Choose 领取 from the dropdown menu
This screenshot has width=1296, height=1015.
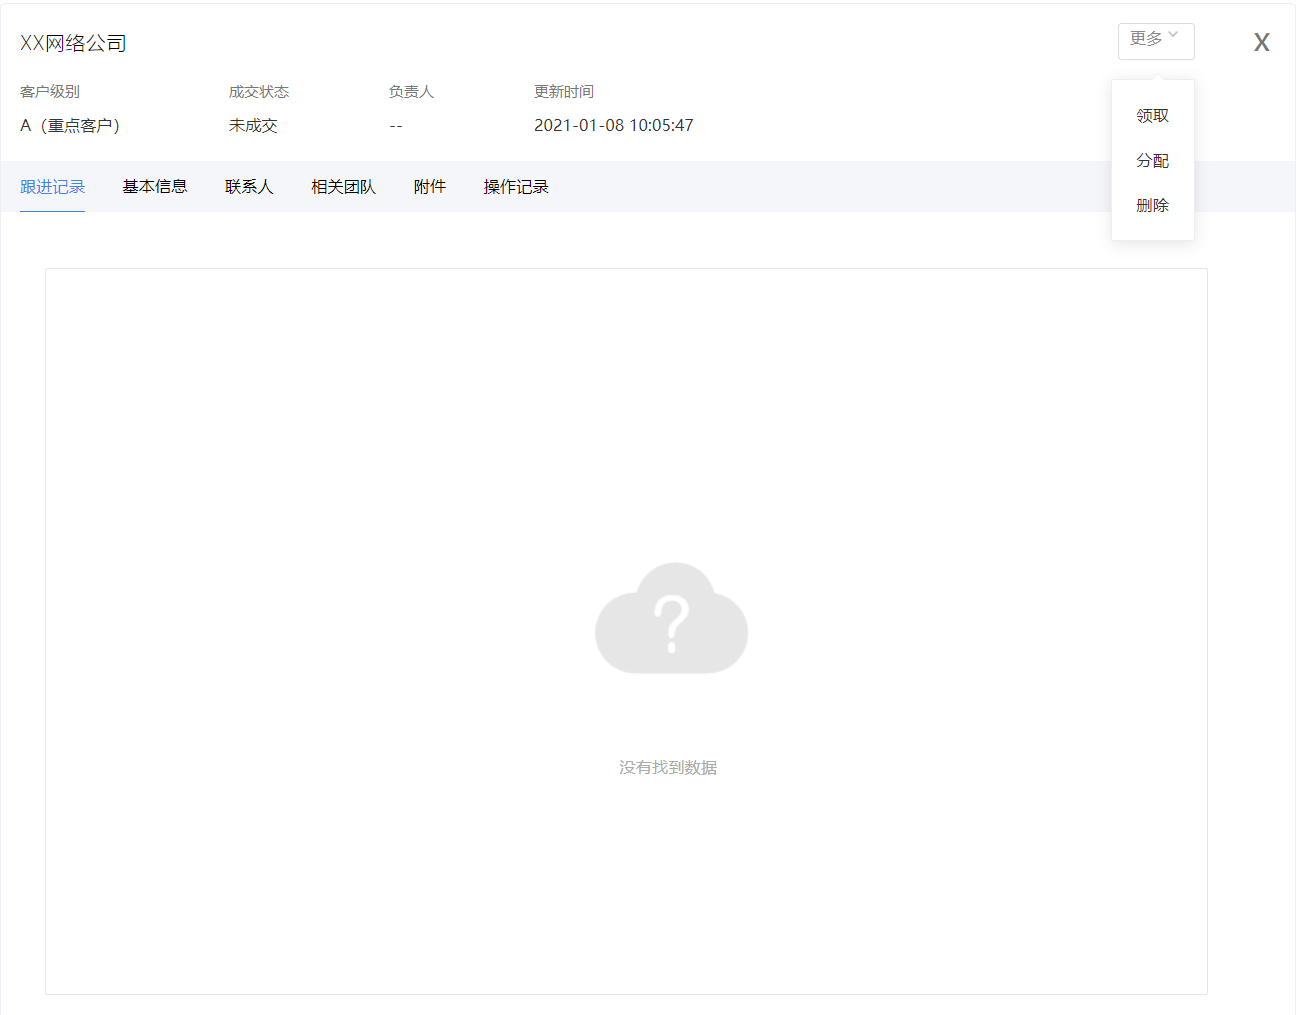[x=1152, y=116]
